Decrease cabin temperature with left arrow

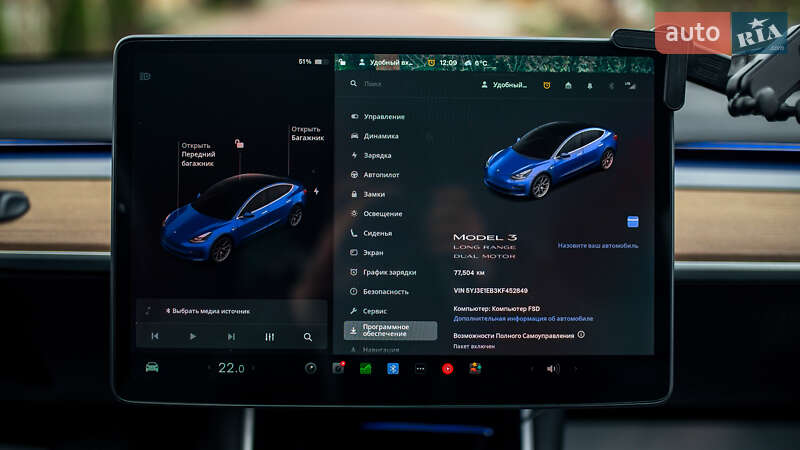click(209, 368)
